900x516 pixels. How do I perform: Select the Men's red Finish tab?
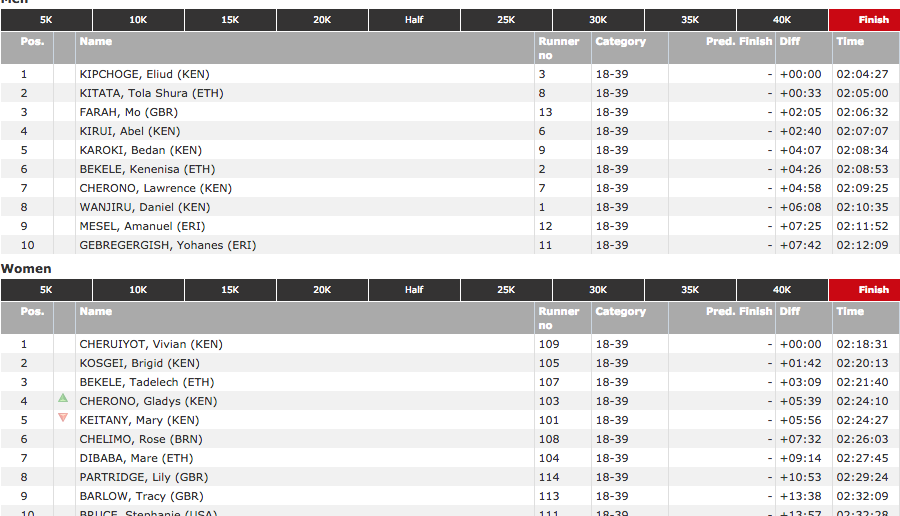(x=873, y=20)
